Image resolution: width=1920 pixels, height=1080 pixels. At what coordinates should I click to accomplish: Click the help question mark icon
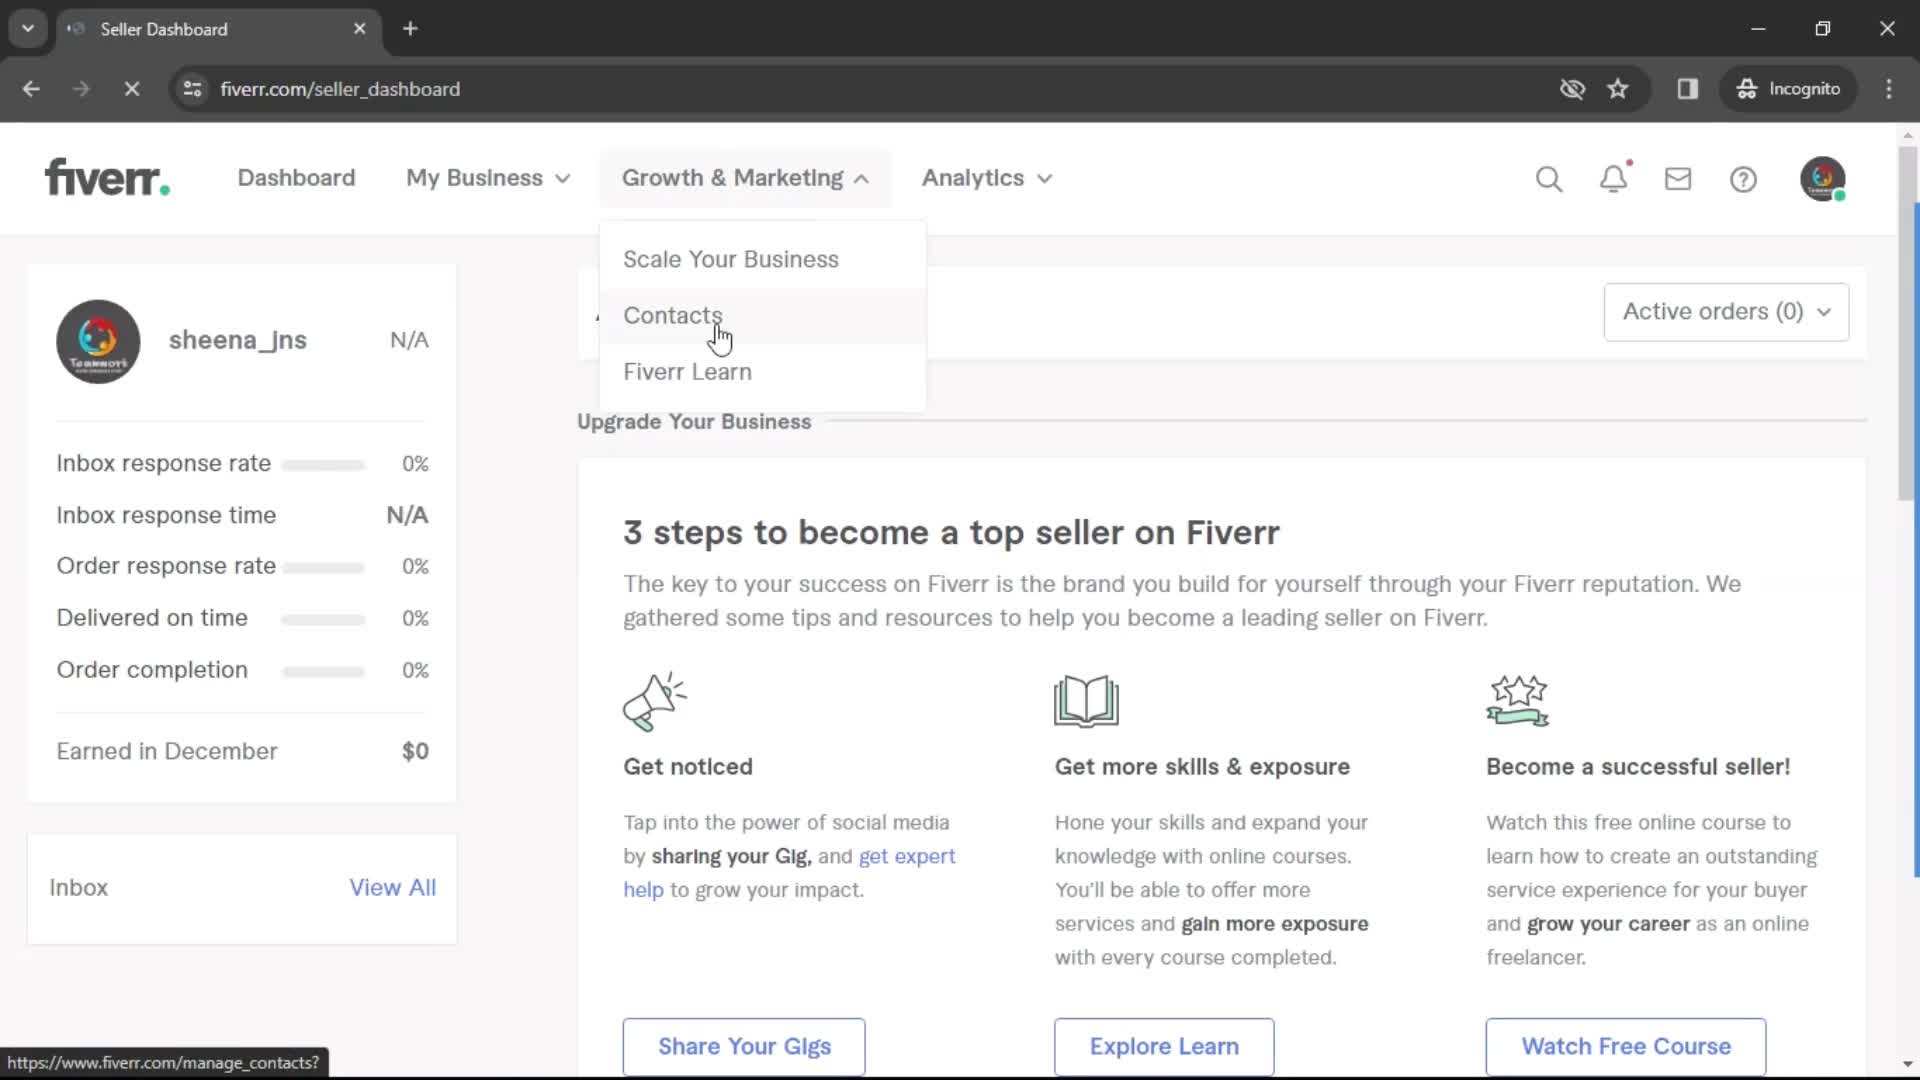pyautogui.click(x=1745, y=178)
